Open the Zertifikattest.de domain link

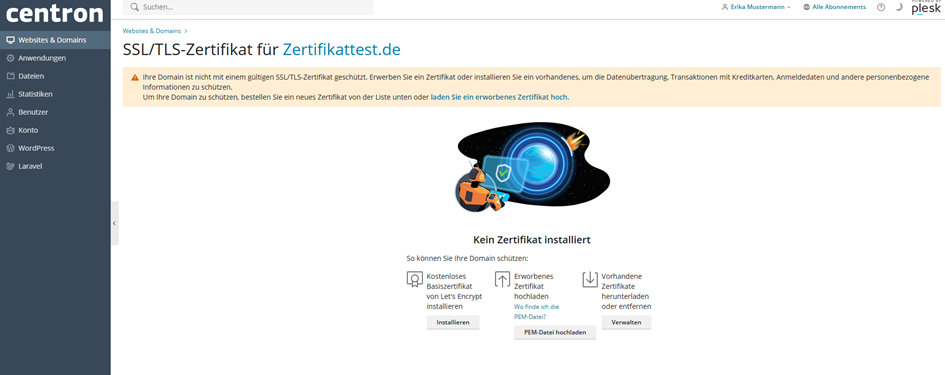(x=342, y=49)
